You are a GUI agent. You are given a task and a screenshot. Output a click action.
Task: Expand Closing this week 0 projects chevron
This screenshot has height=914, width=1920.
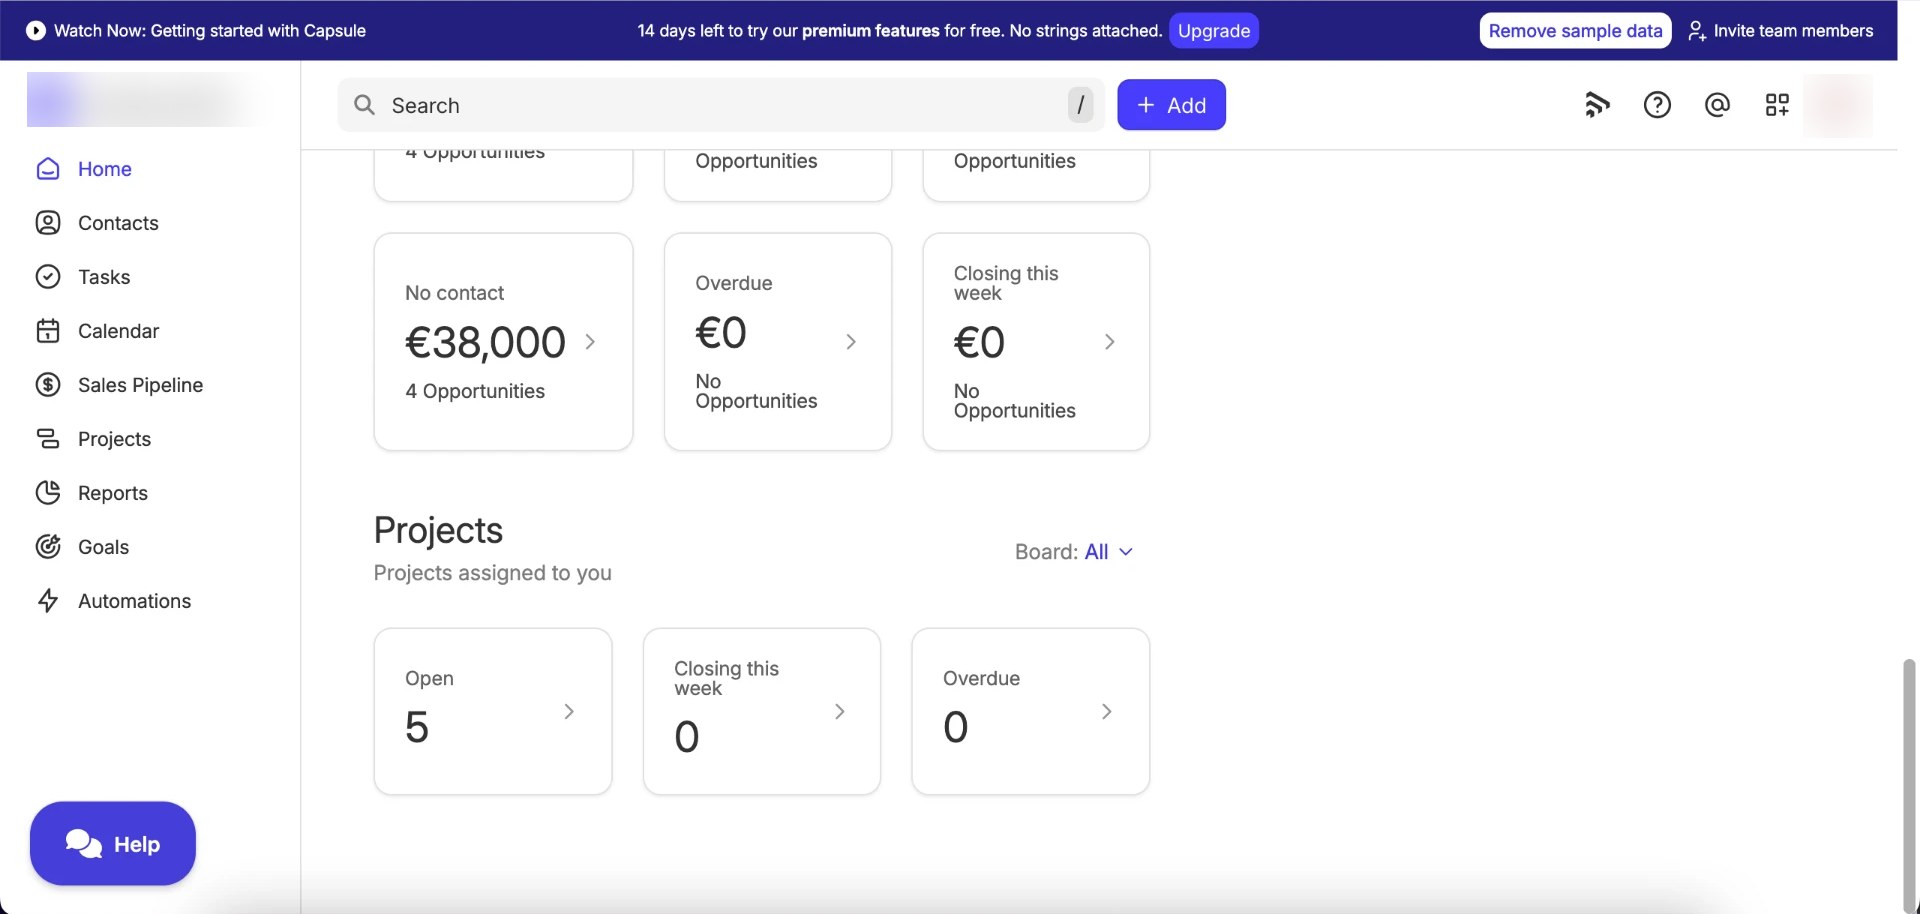(x=840, y=712)
